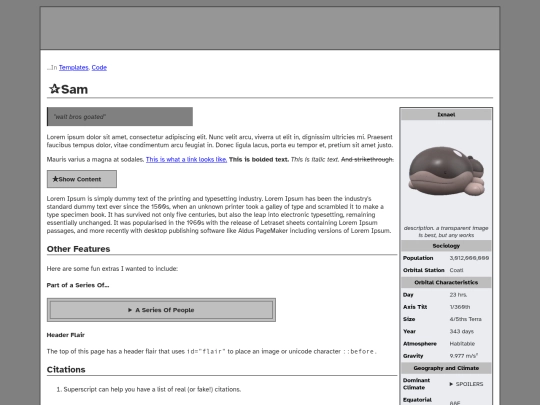The image size is (540, 405).
Task: Click the Size value 4/5ths Terra
Action: tap(465, 319)
